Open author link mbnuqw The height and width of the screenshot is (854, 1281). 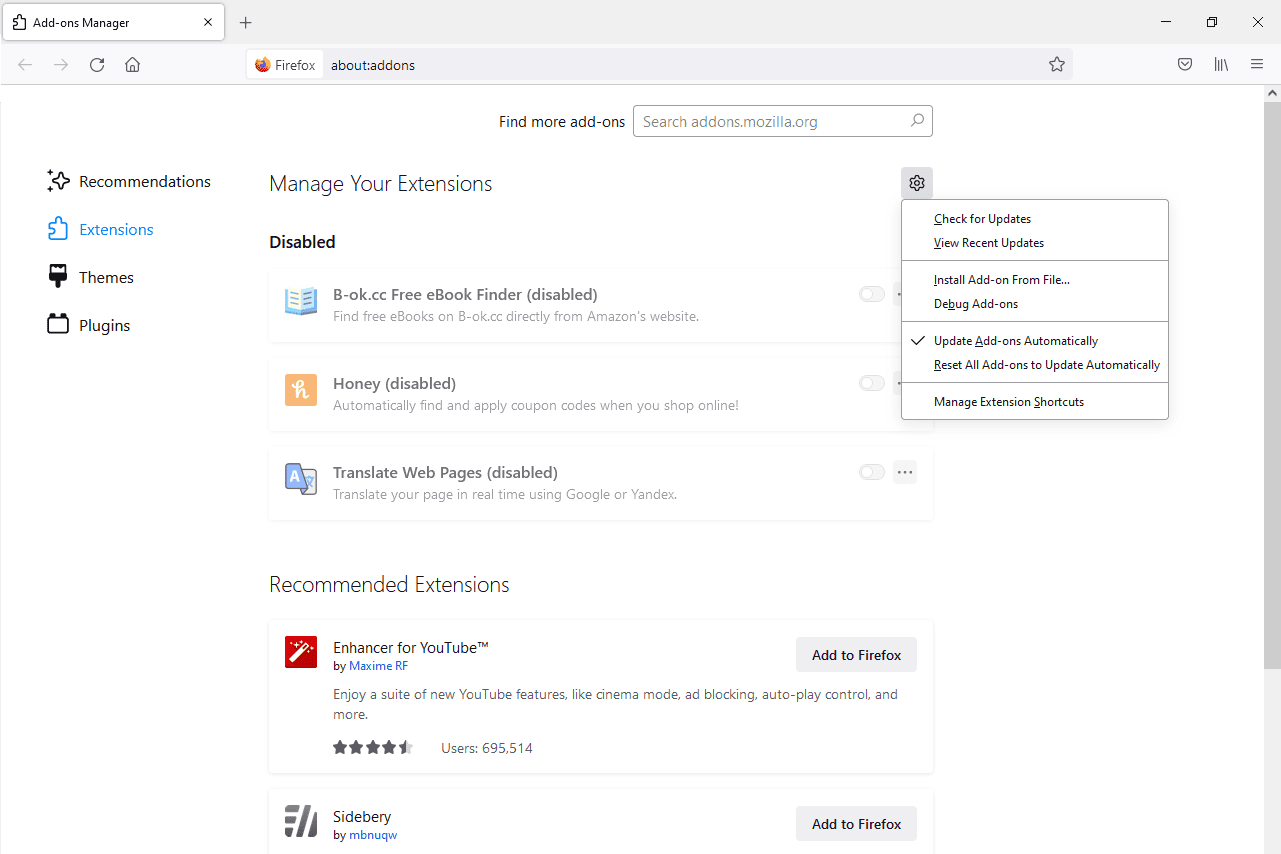click(x=373, y=835)
